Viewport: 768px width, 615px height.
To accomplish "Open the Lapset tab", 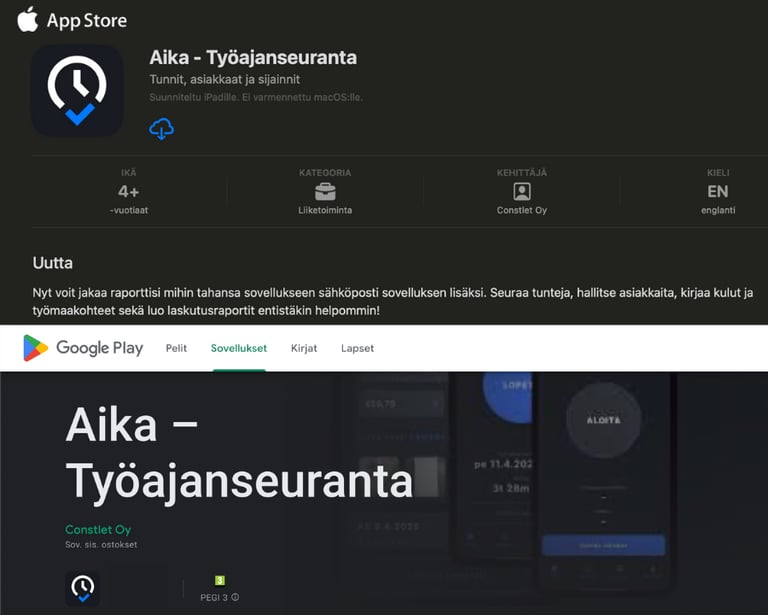I will coord(358,348).
